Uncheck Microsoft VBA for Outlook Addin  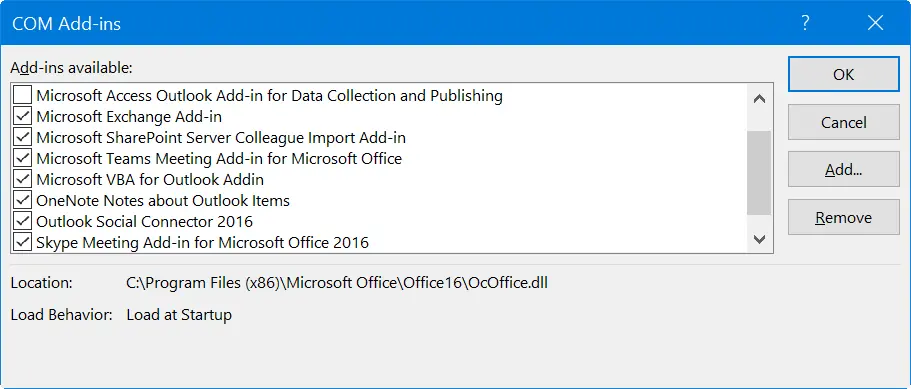pyautogui.click(x=23, y=179)
